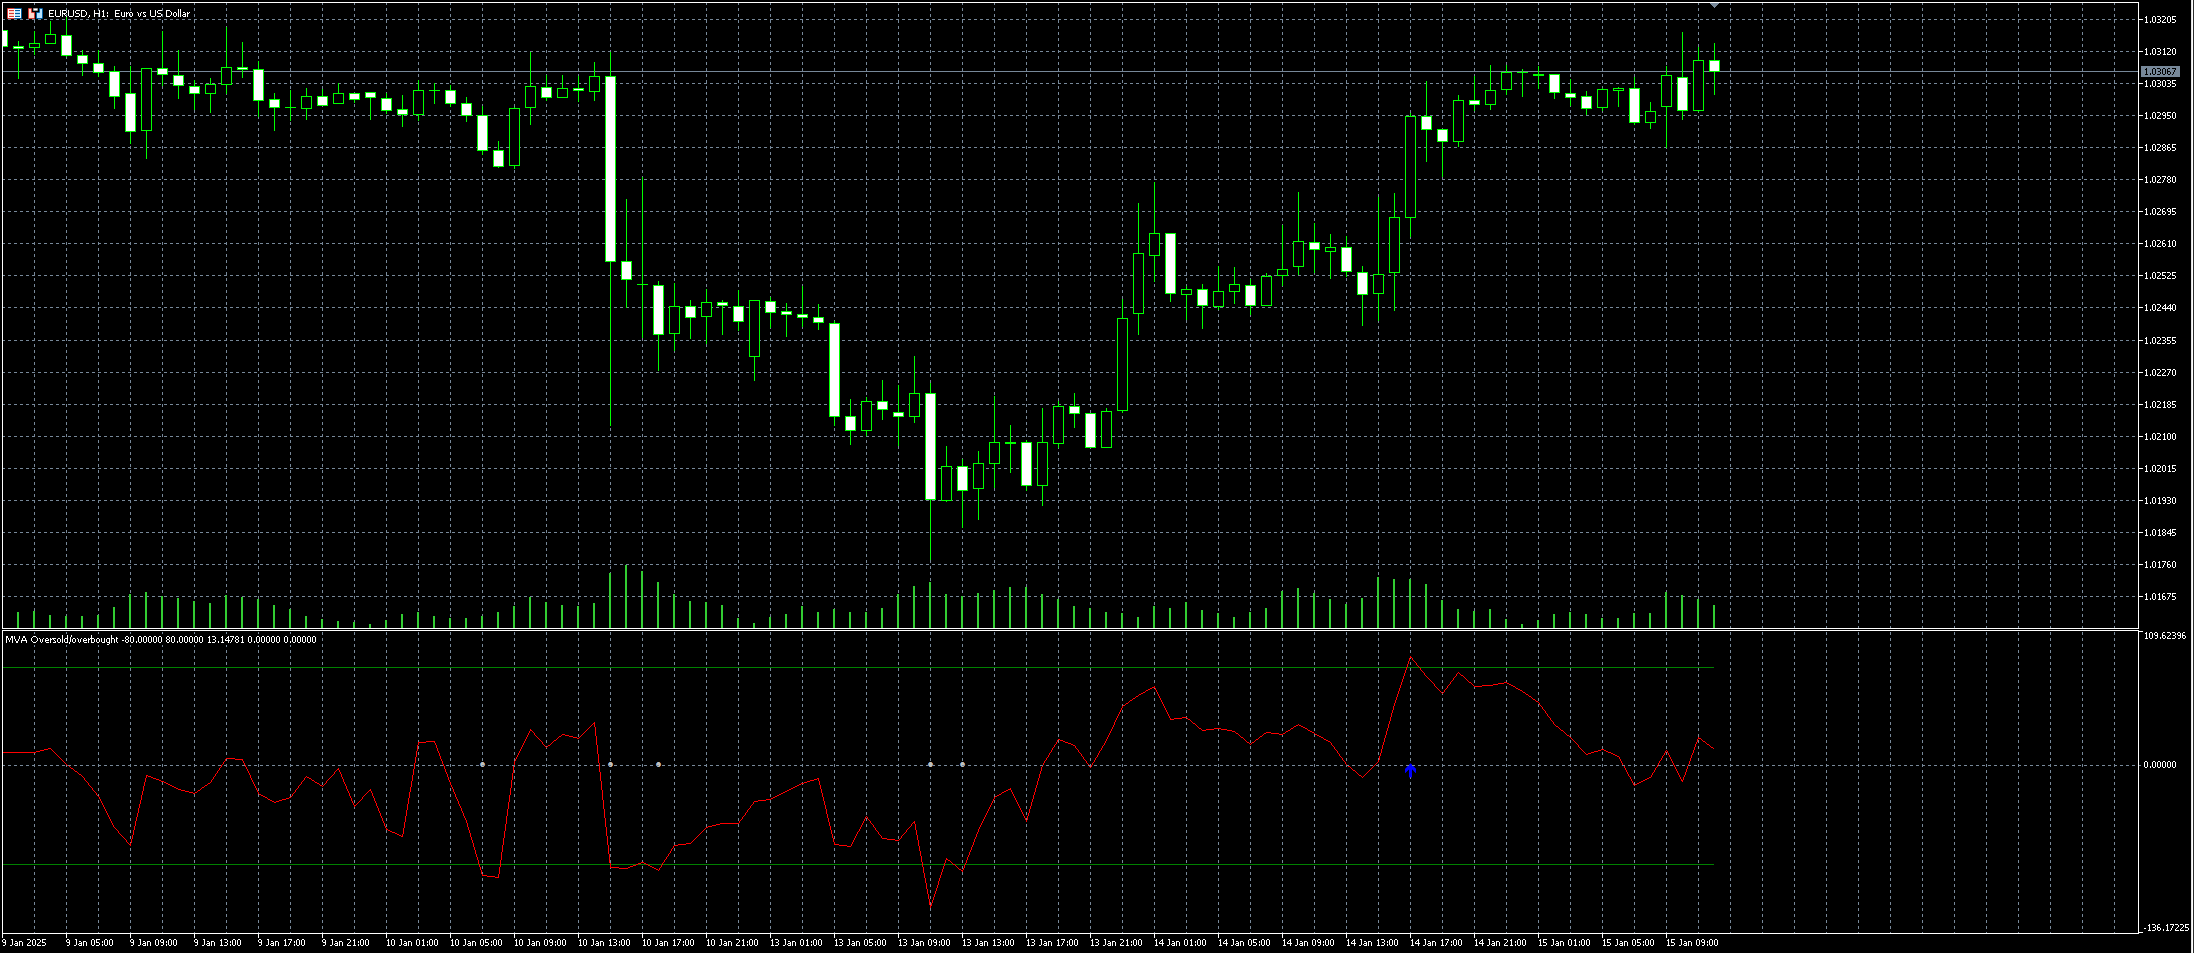Click the 1.01675 price axis label
This screenshot has width=2194, height=953.
click(2160, 597)
